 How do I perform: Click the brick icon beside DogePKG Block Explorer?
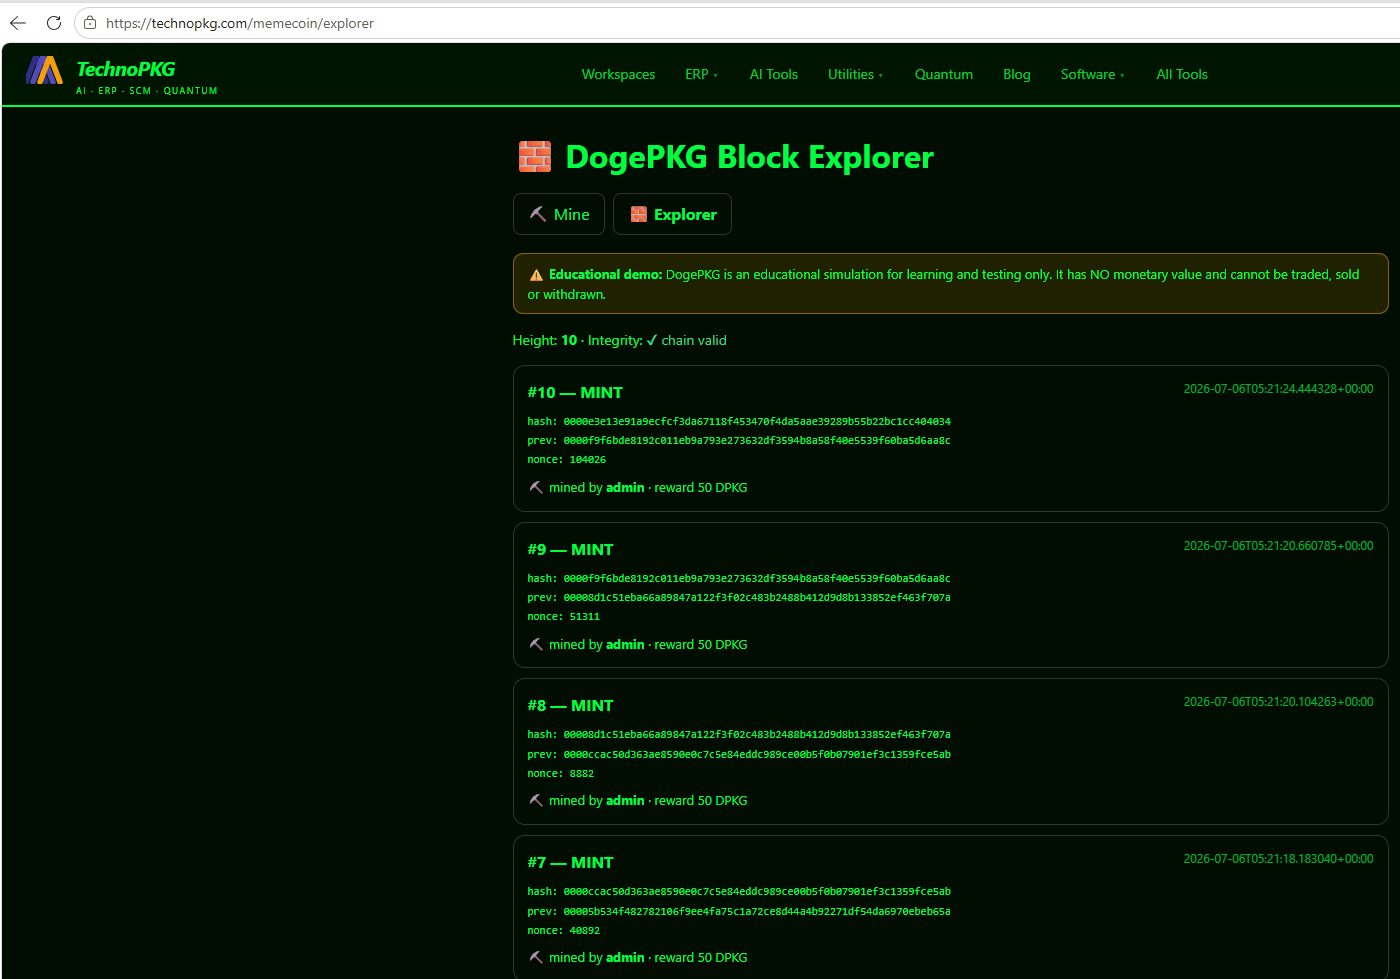coord(535,157)
